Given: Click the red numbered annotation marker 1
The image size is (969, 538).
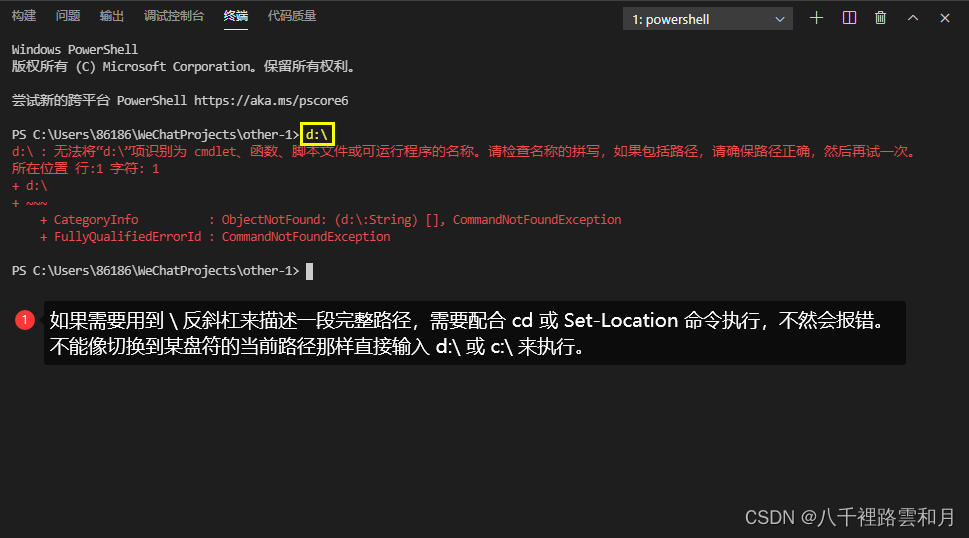Looking at the screenshot, I should pos(25,320).
